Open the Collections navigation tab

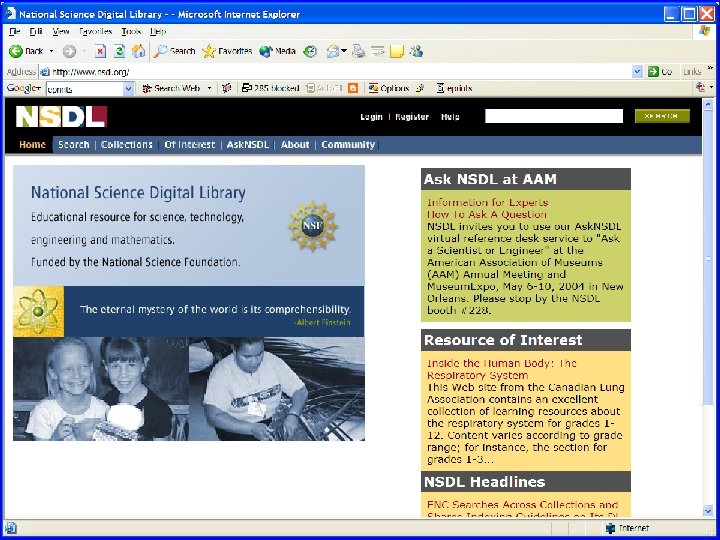pyautogui.click(x=126, y=145)
